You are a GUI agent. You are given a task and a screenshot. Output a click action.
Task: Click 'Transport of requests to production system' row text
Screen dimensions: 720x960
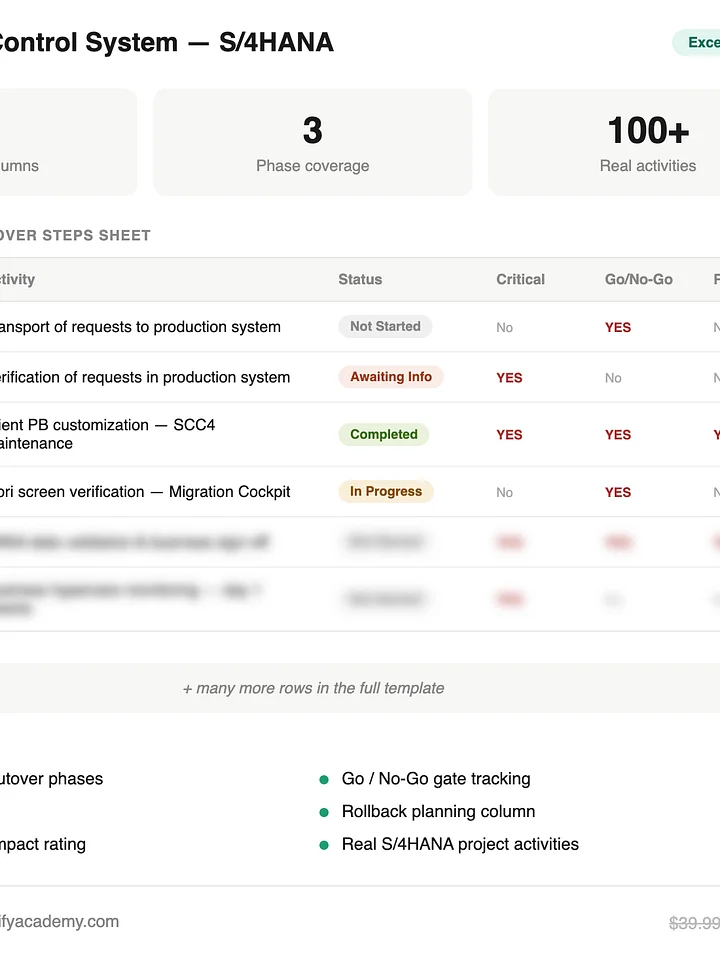point(140,327)
